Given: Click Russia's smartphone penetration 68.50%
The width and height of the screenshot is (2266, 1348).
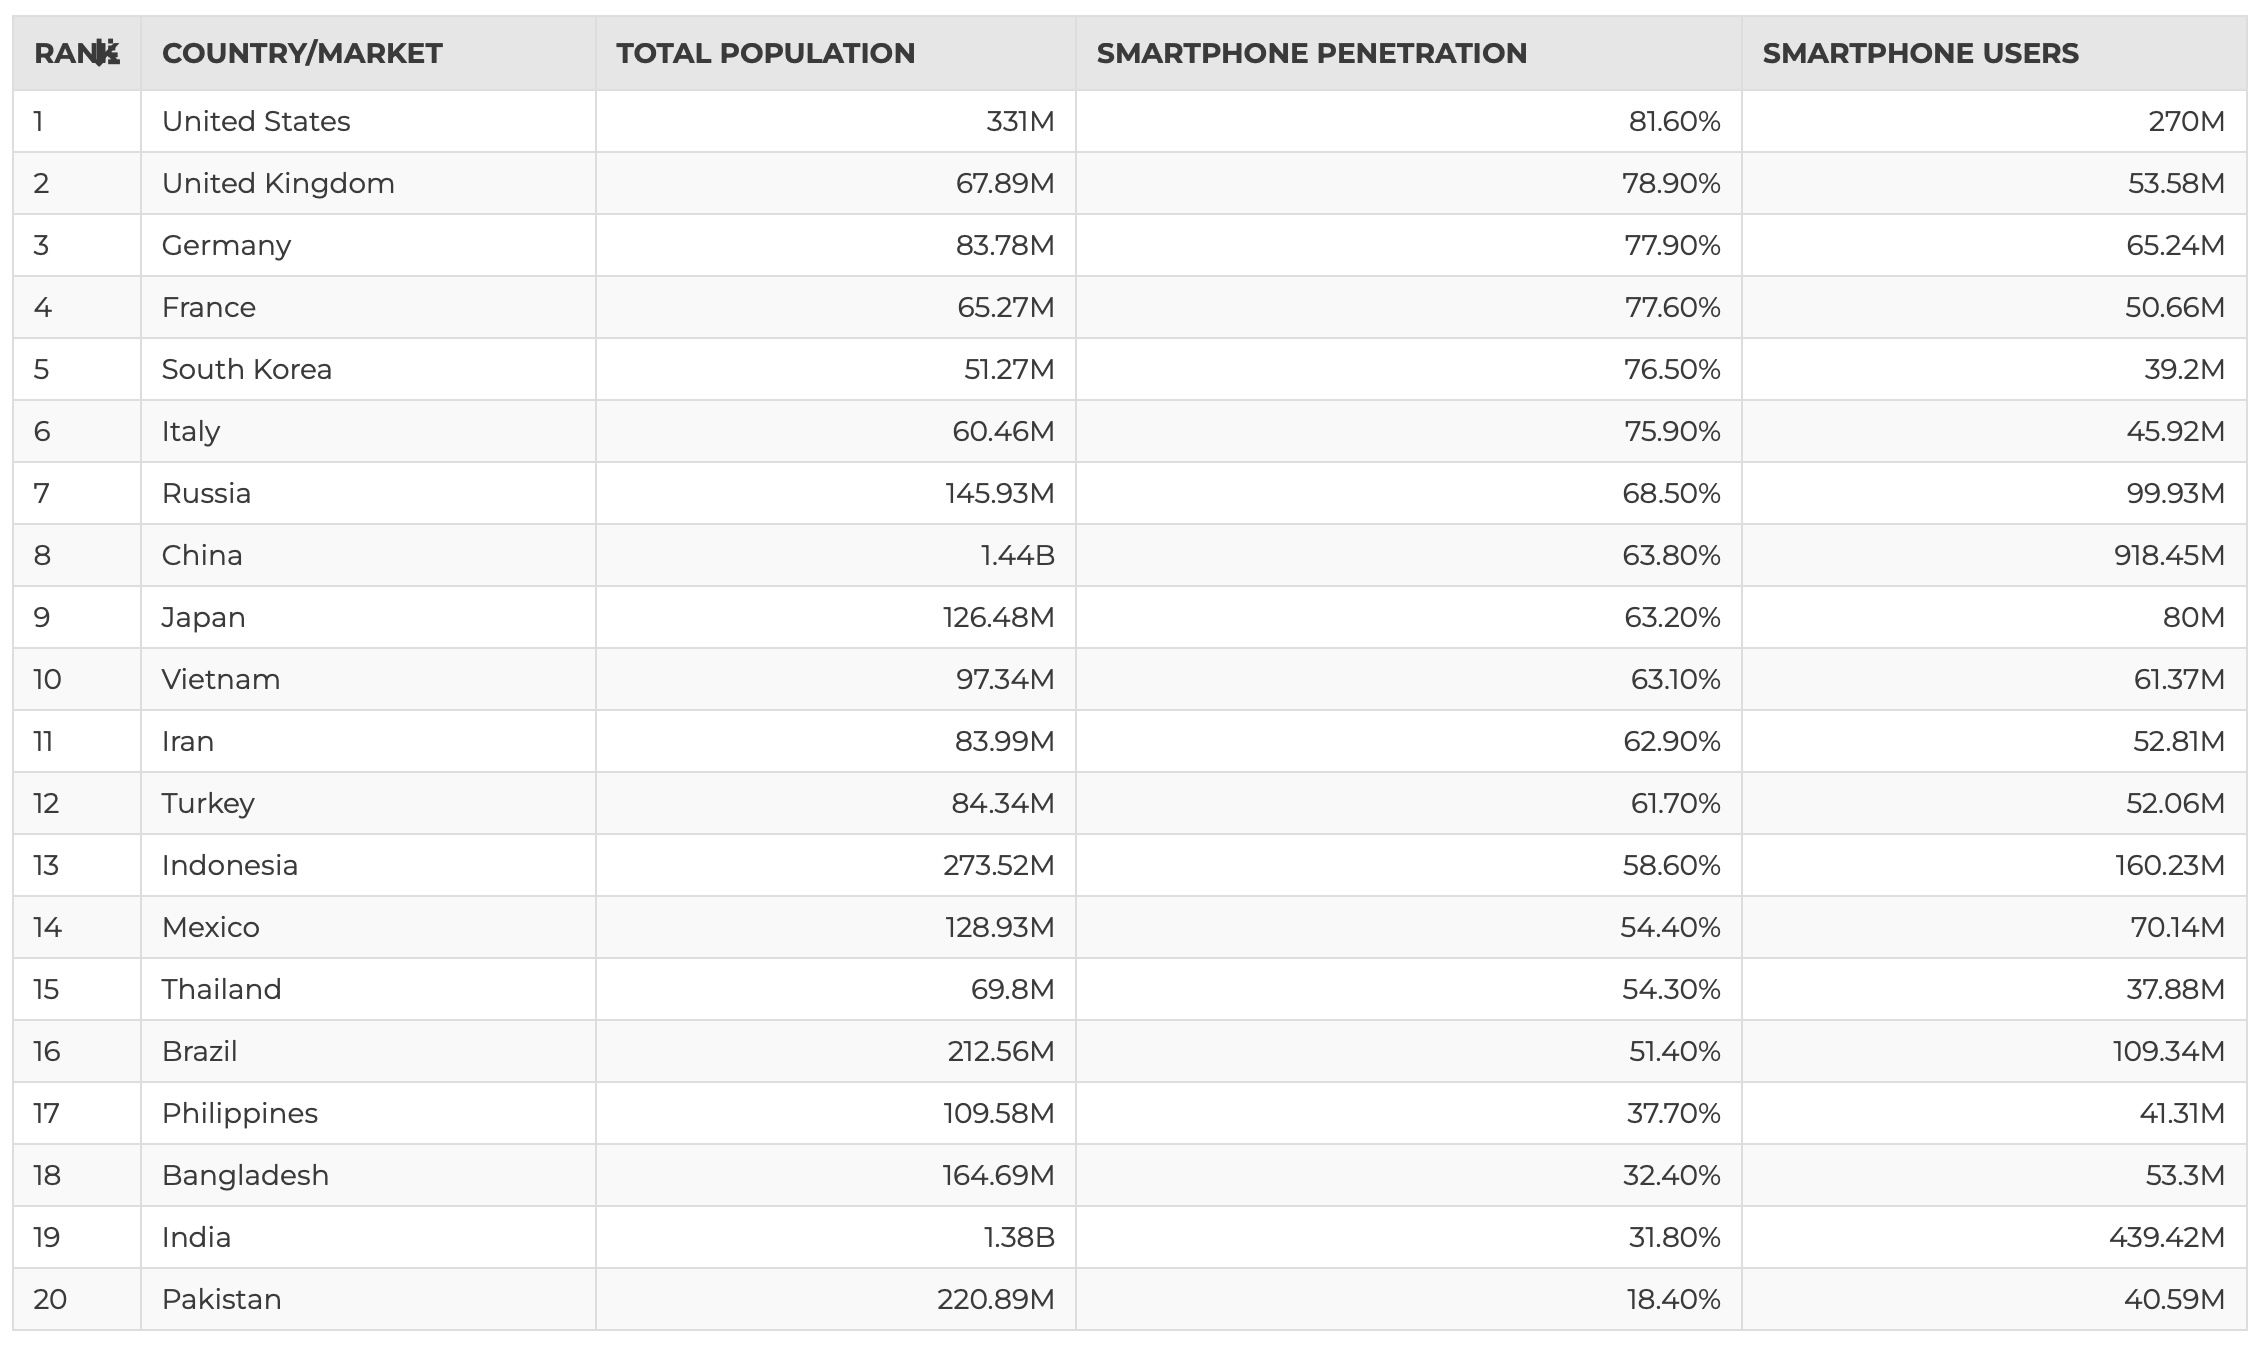Looking at the screenshot, I should coord(1671,494).
